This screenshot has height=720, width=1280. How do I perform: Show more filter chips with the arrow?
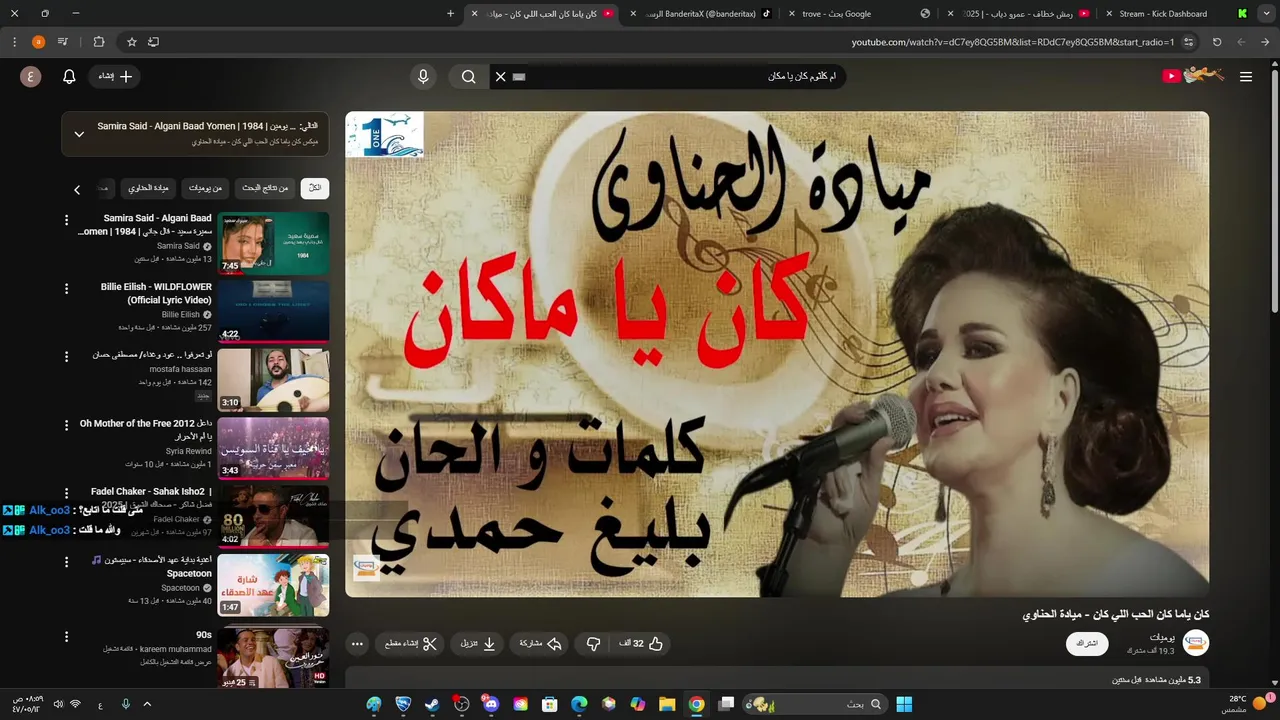pos(77,189)
